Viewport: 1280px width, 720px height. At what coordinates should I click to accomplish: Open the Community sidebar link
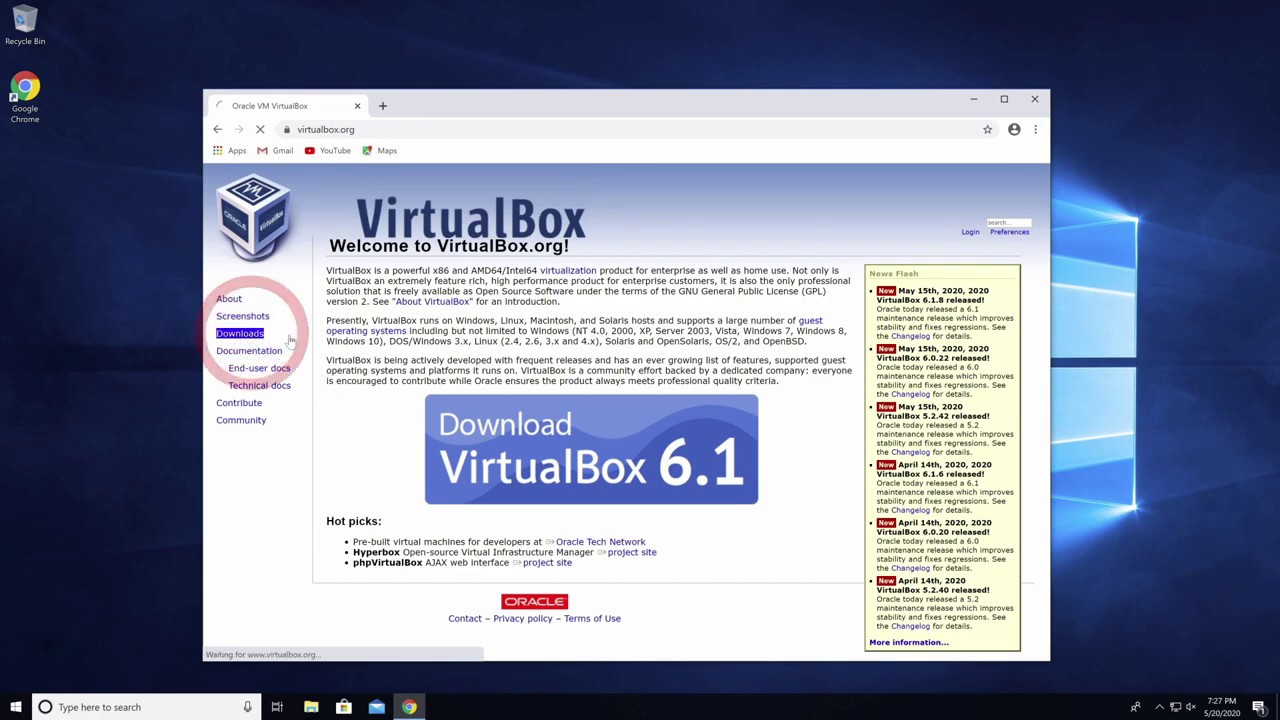tap(241, 420)
